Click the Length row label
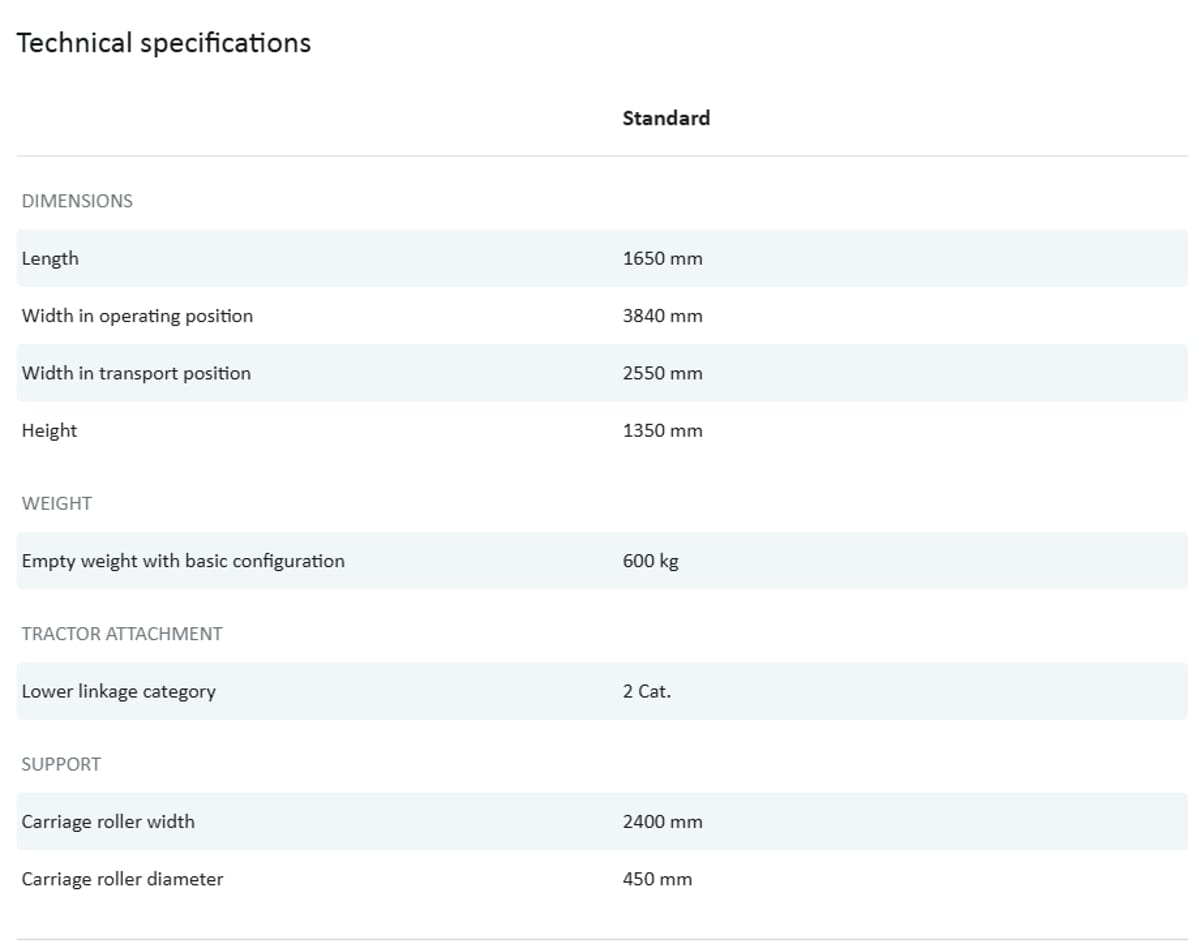Viewport: 1200px width, 944px height. [x=50, y=258]
